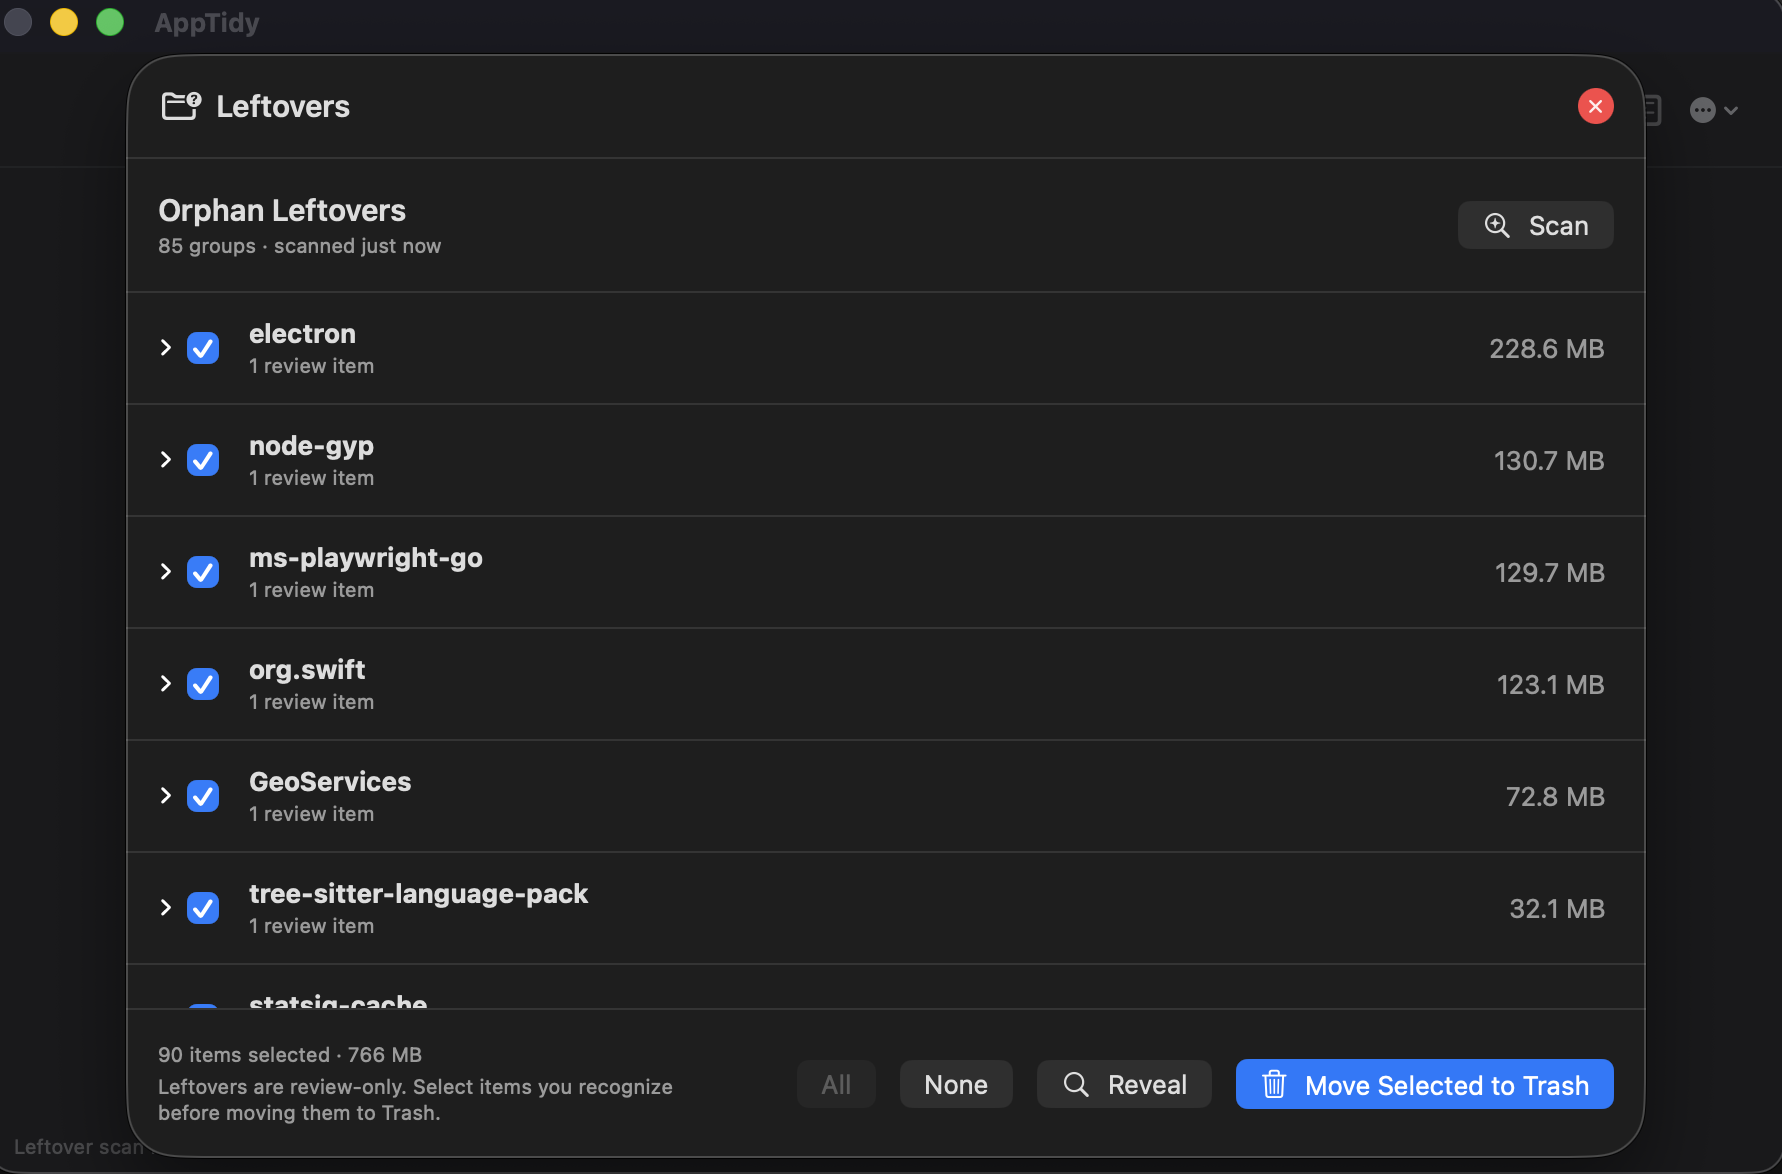
Task: Click the magnifier icon in Reveal button
Action: click(1076, 1084)
